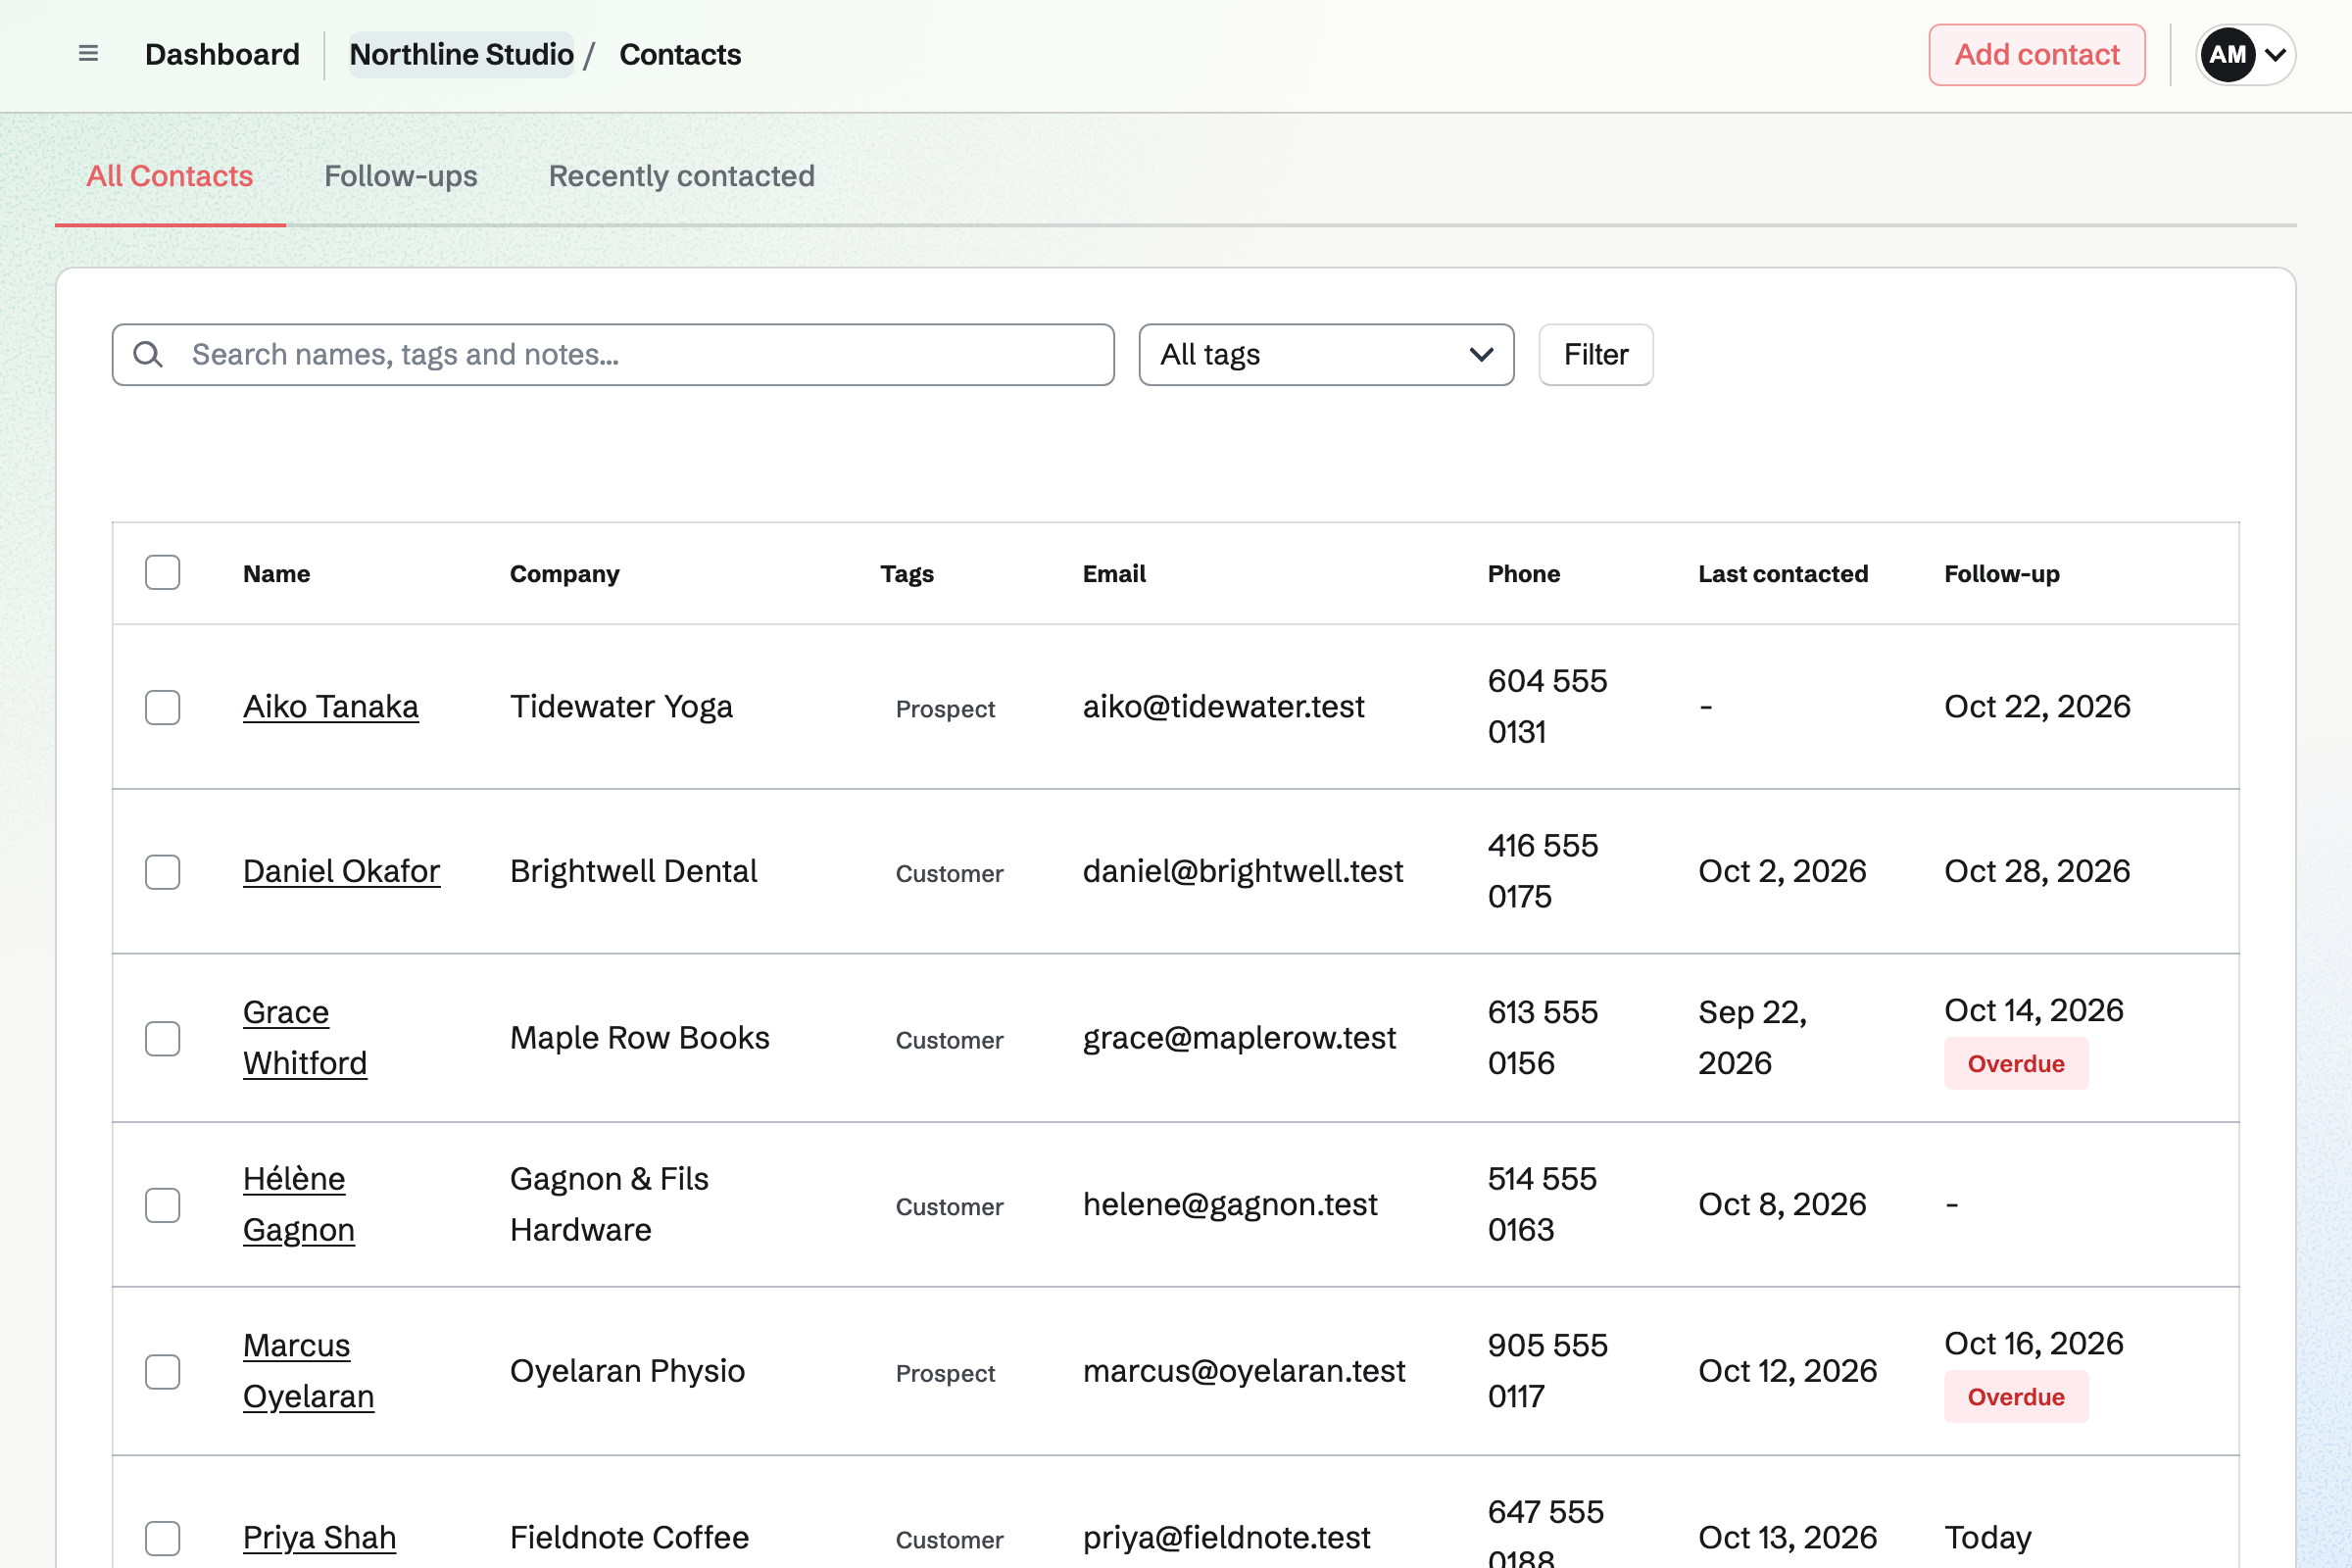Open Priya Shah's contact page

319,1537
